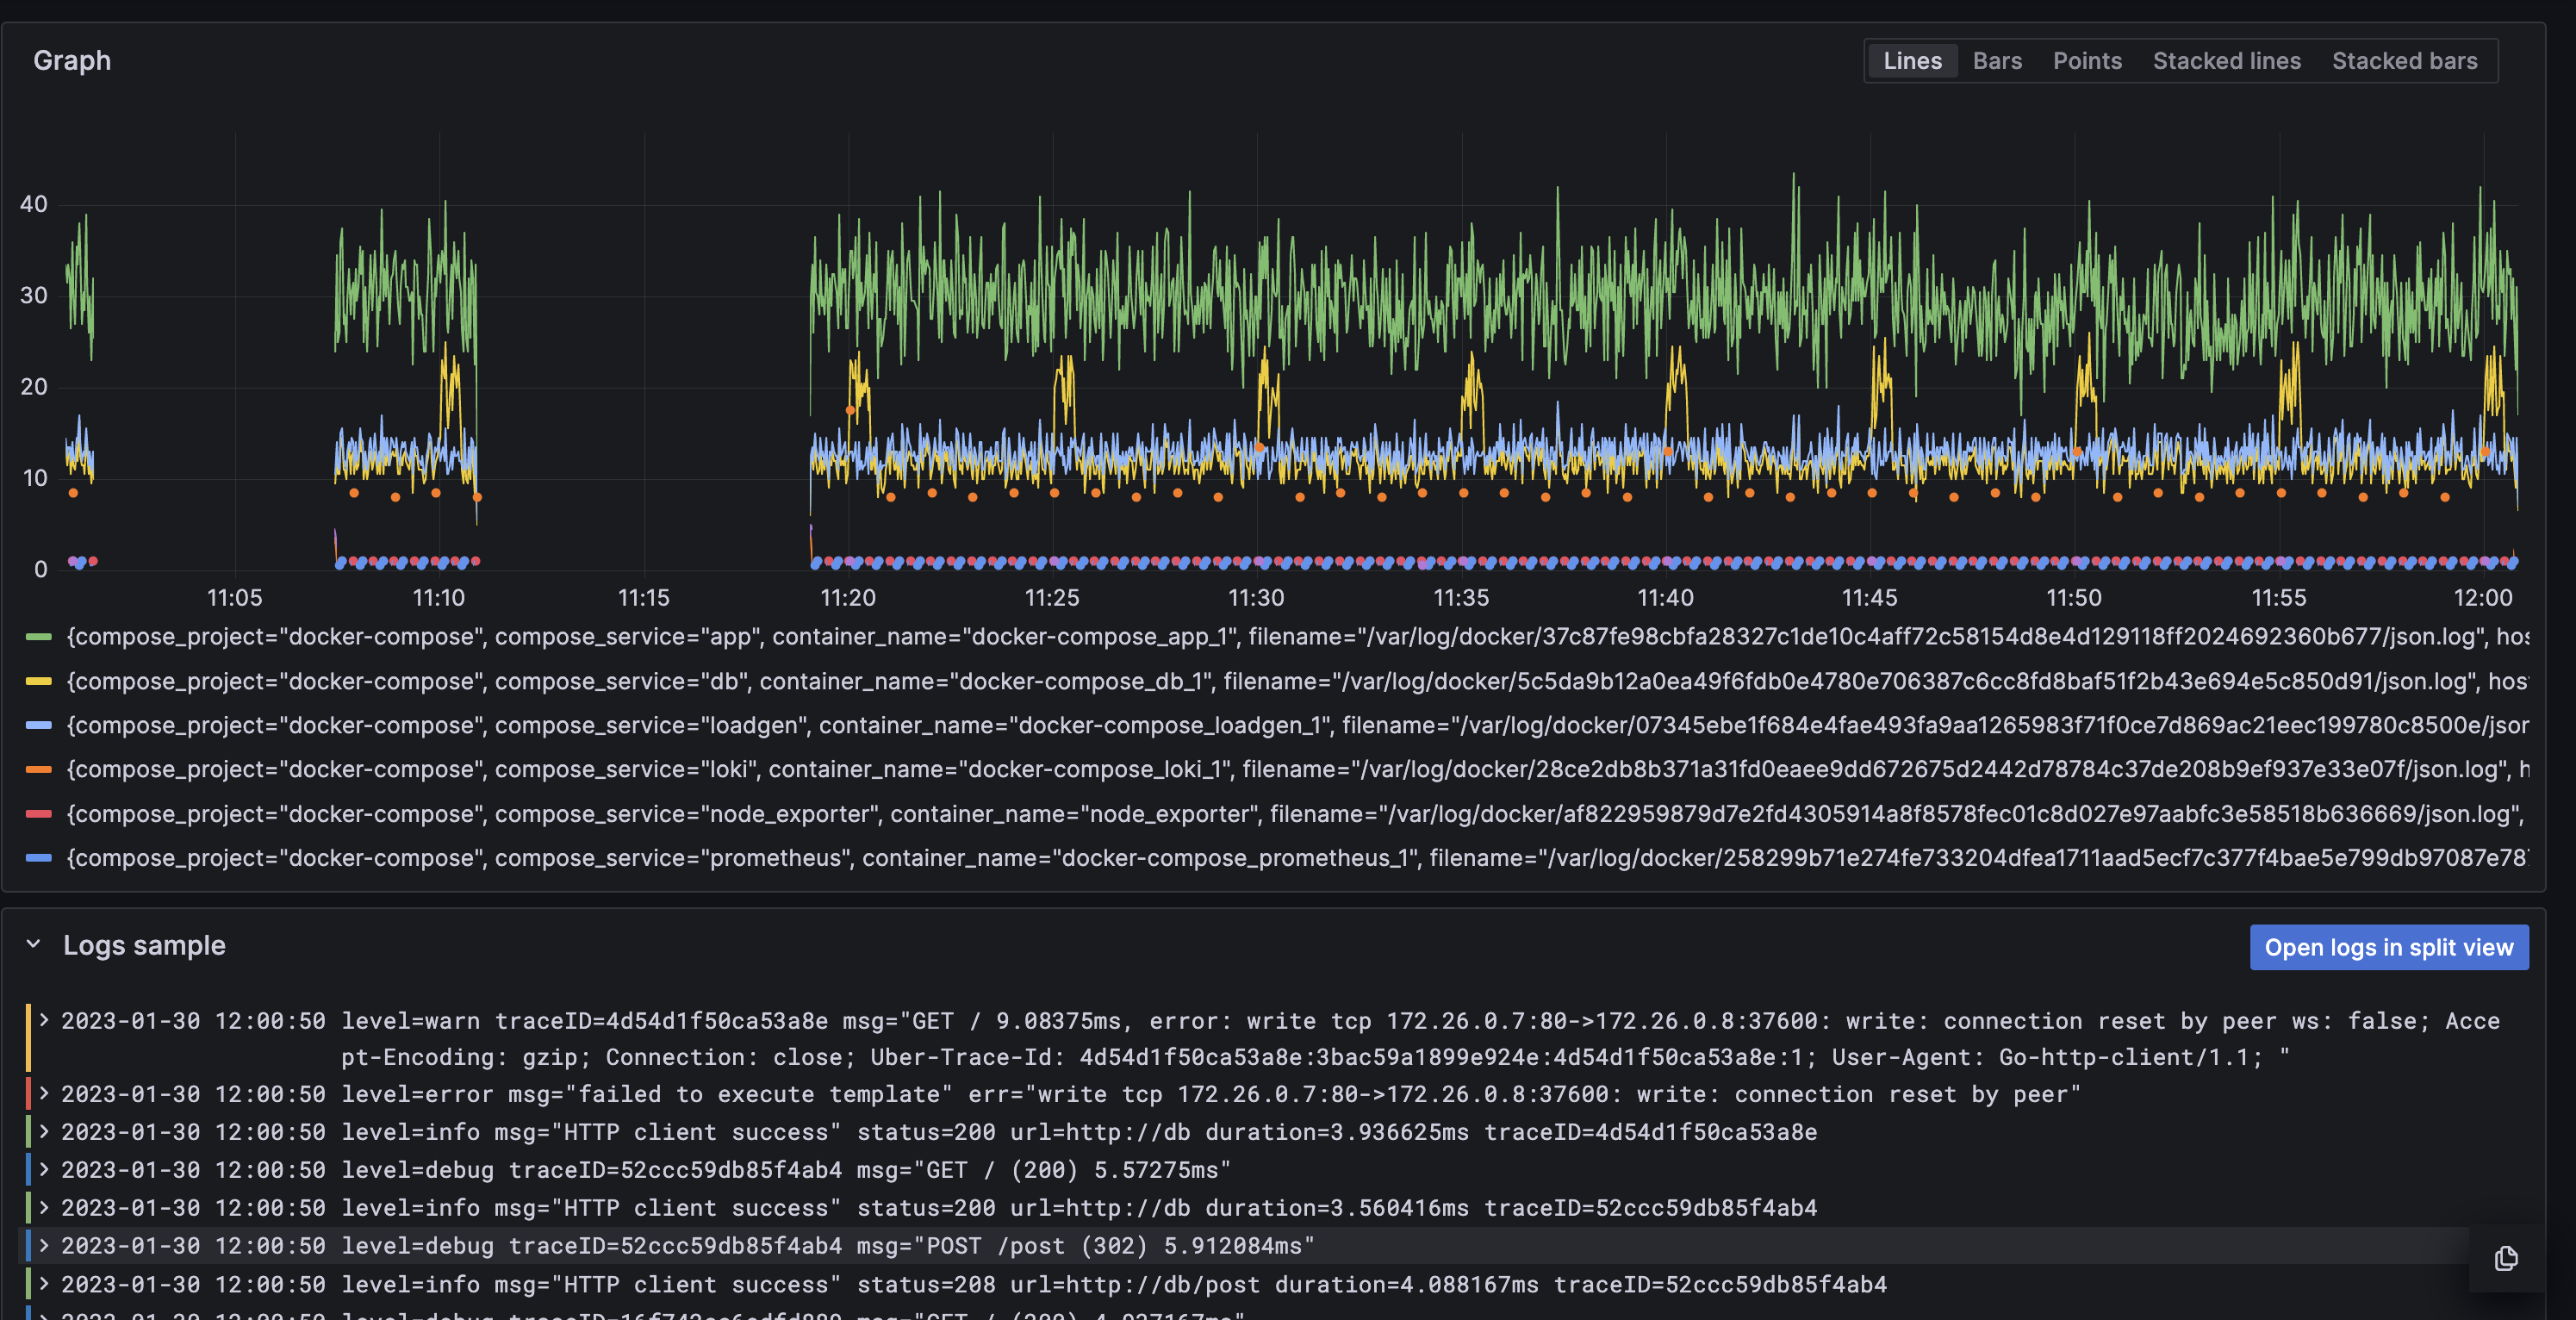
Task: Click the yellow color marker for the db series
Action: pyautogui.click(x=38, y=681)
